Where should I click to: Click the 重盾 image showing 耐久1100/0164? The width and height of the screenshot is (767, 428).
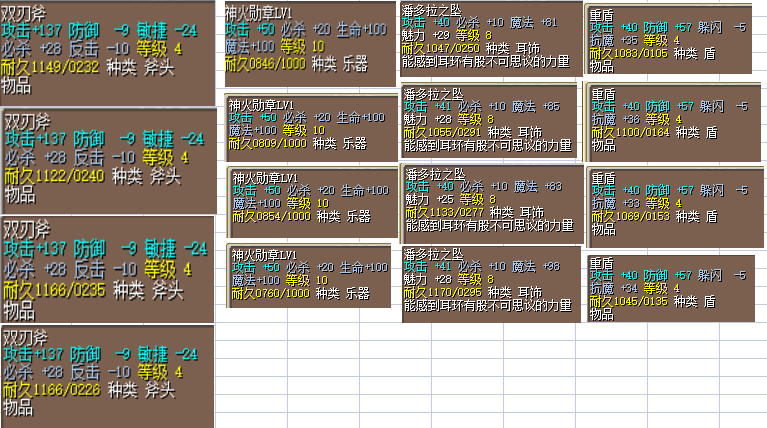(667, 121)
